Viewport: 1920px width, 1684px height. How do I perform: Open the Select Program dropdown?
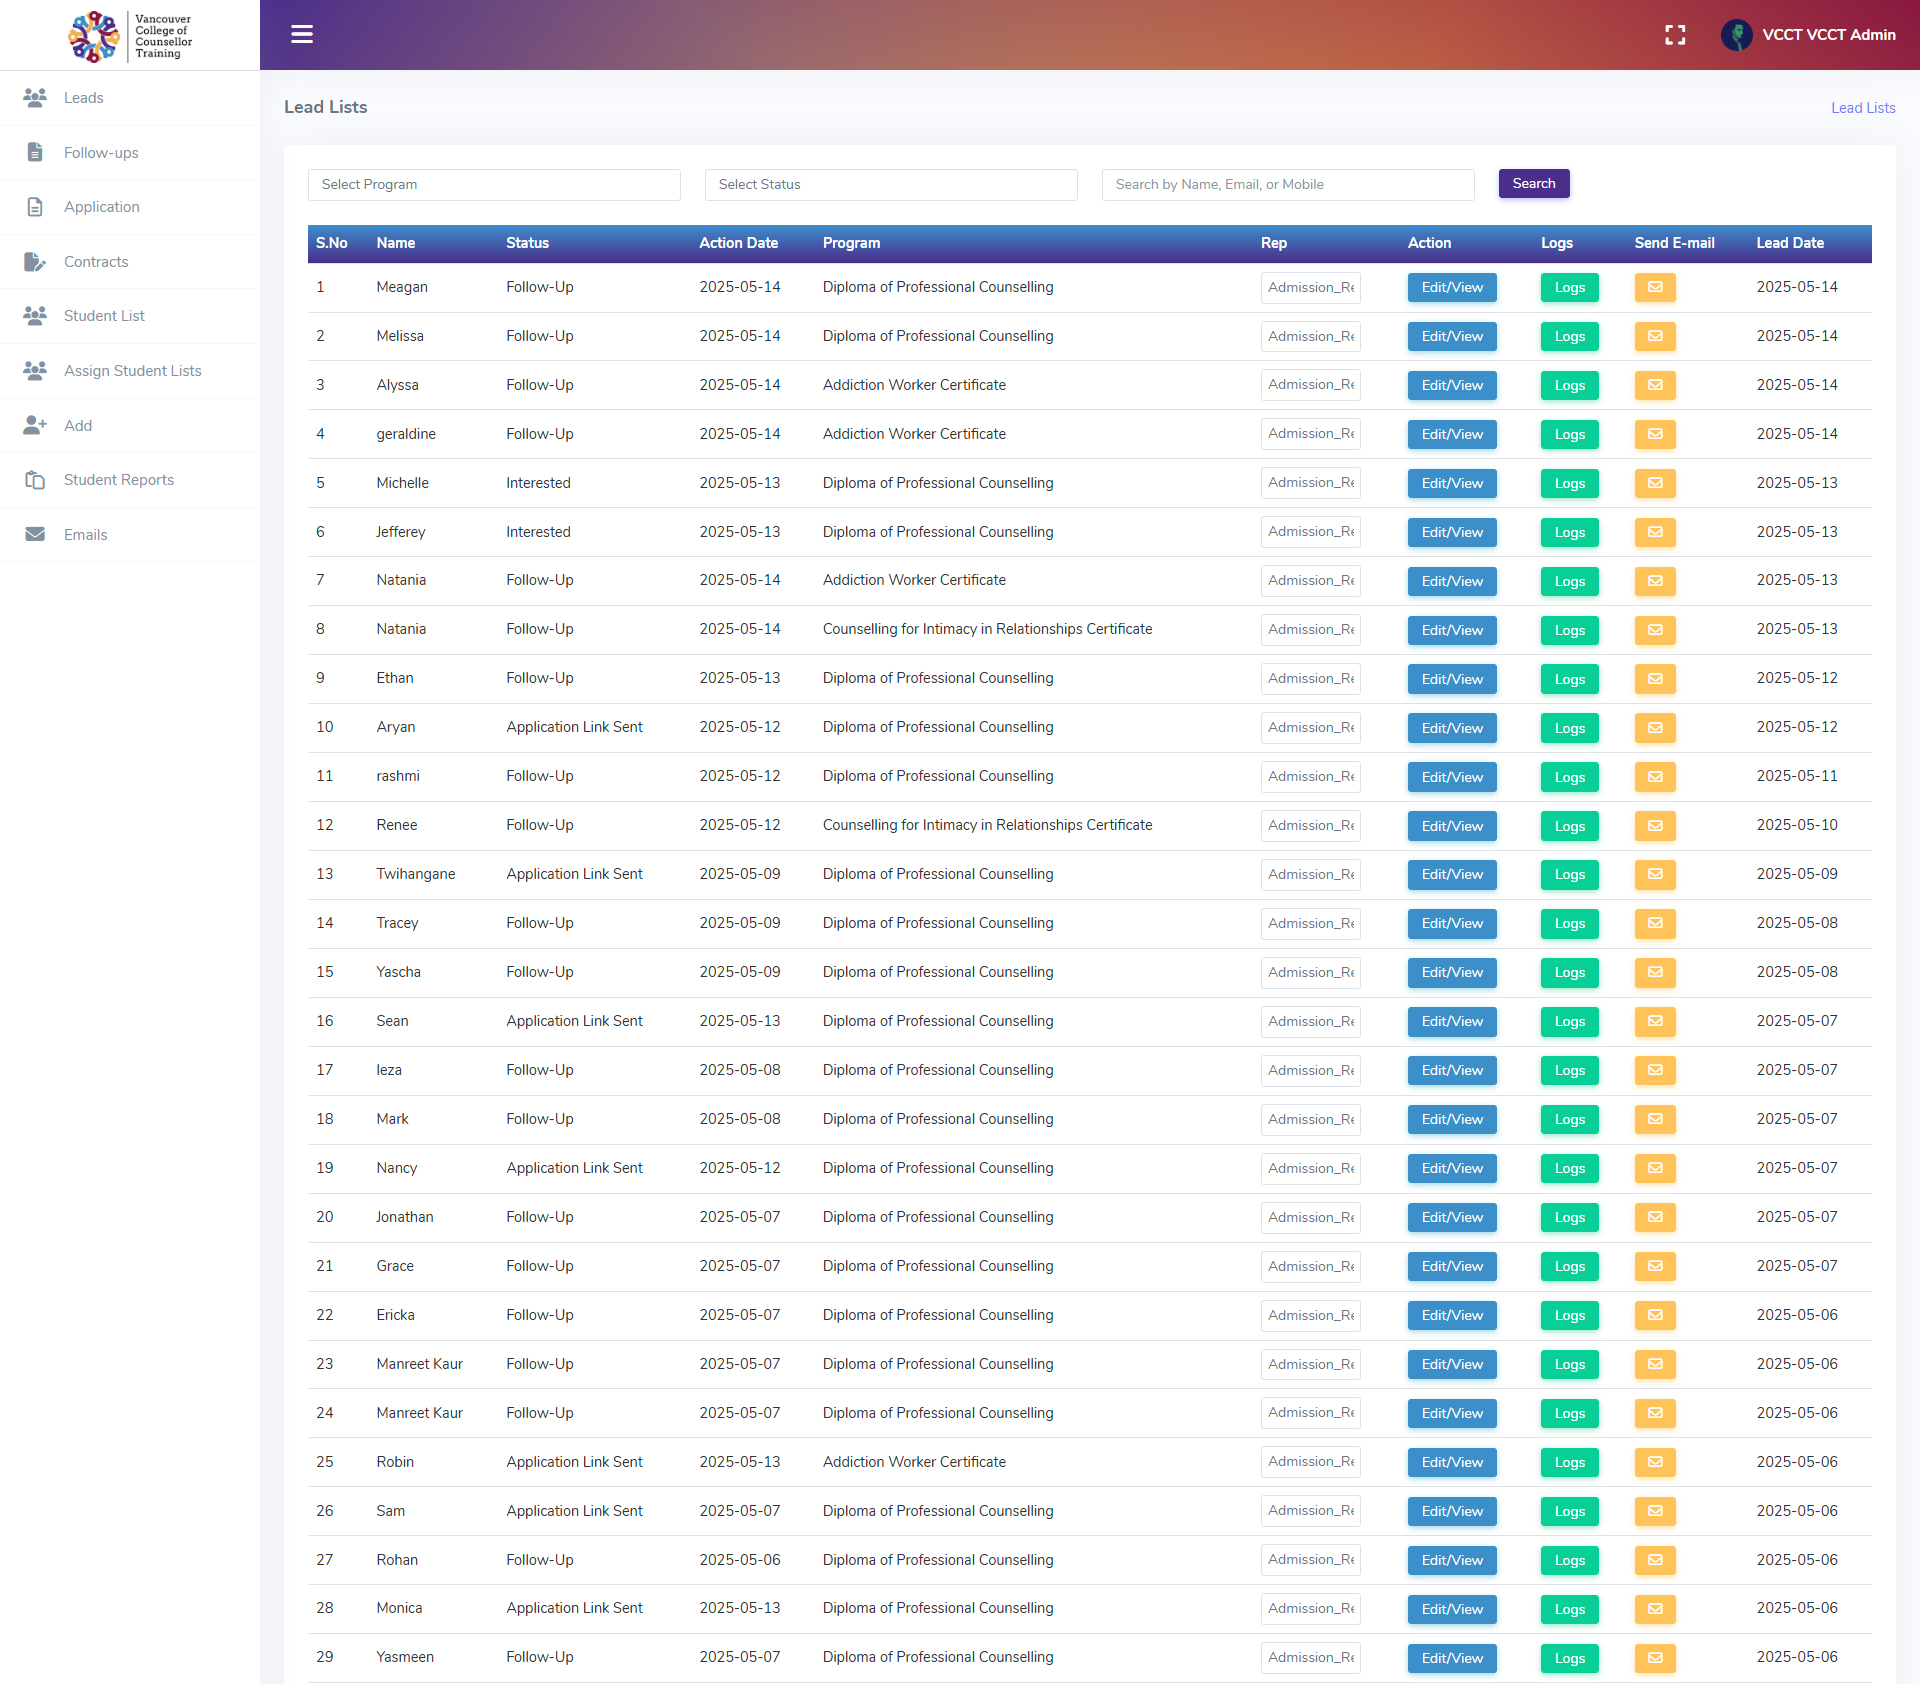[494, 185]
